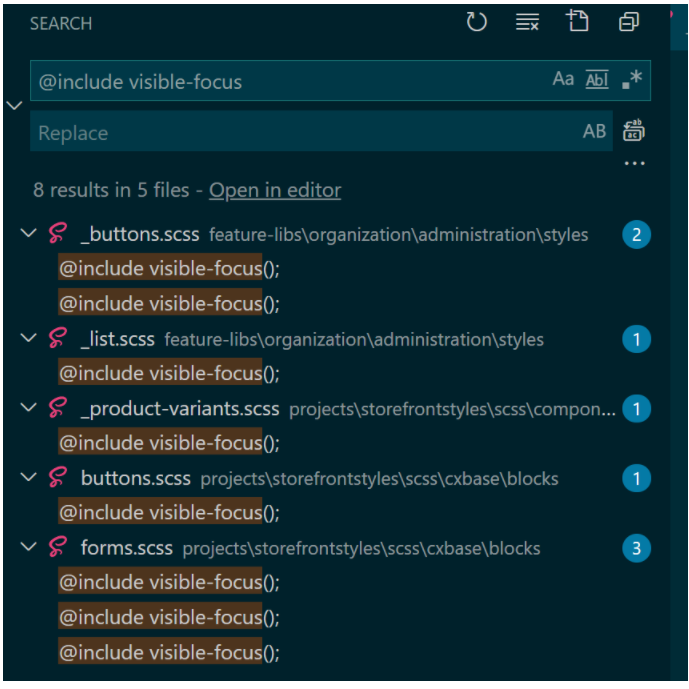Screen dimensions: 689x689
Task: Click the 8 results in 5 files text
Action: click(x=111, y=190)
